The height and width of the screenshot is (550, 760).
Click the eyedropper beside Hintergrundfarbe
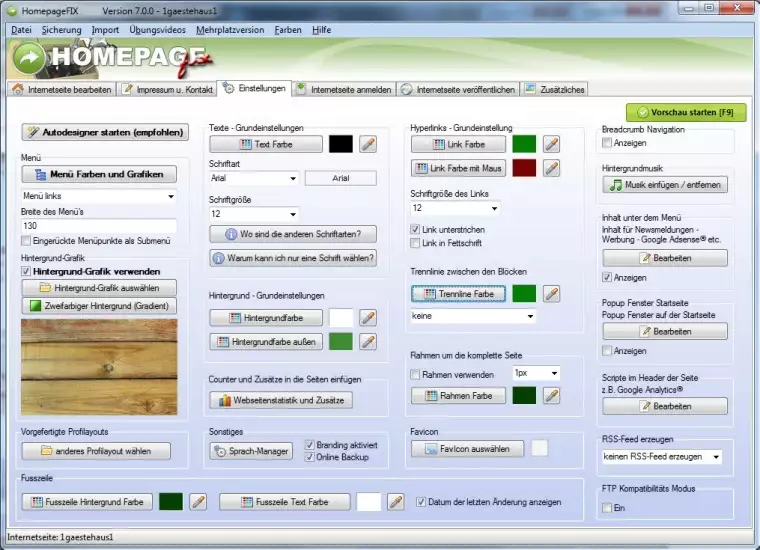coord(368,318)
